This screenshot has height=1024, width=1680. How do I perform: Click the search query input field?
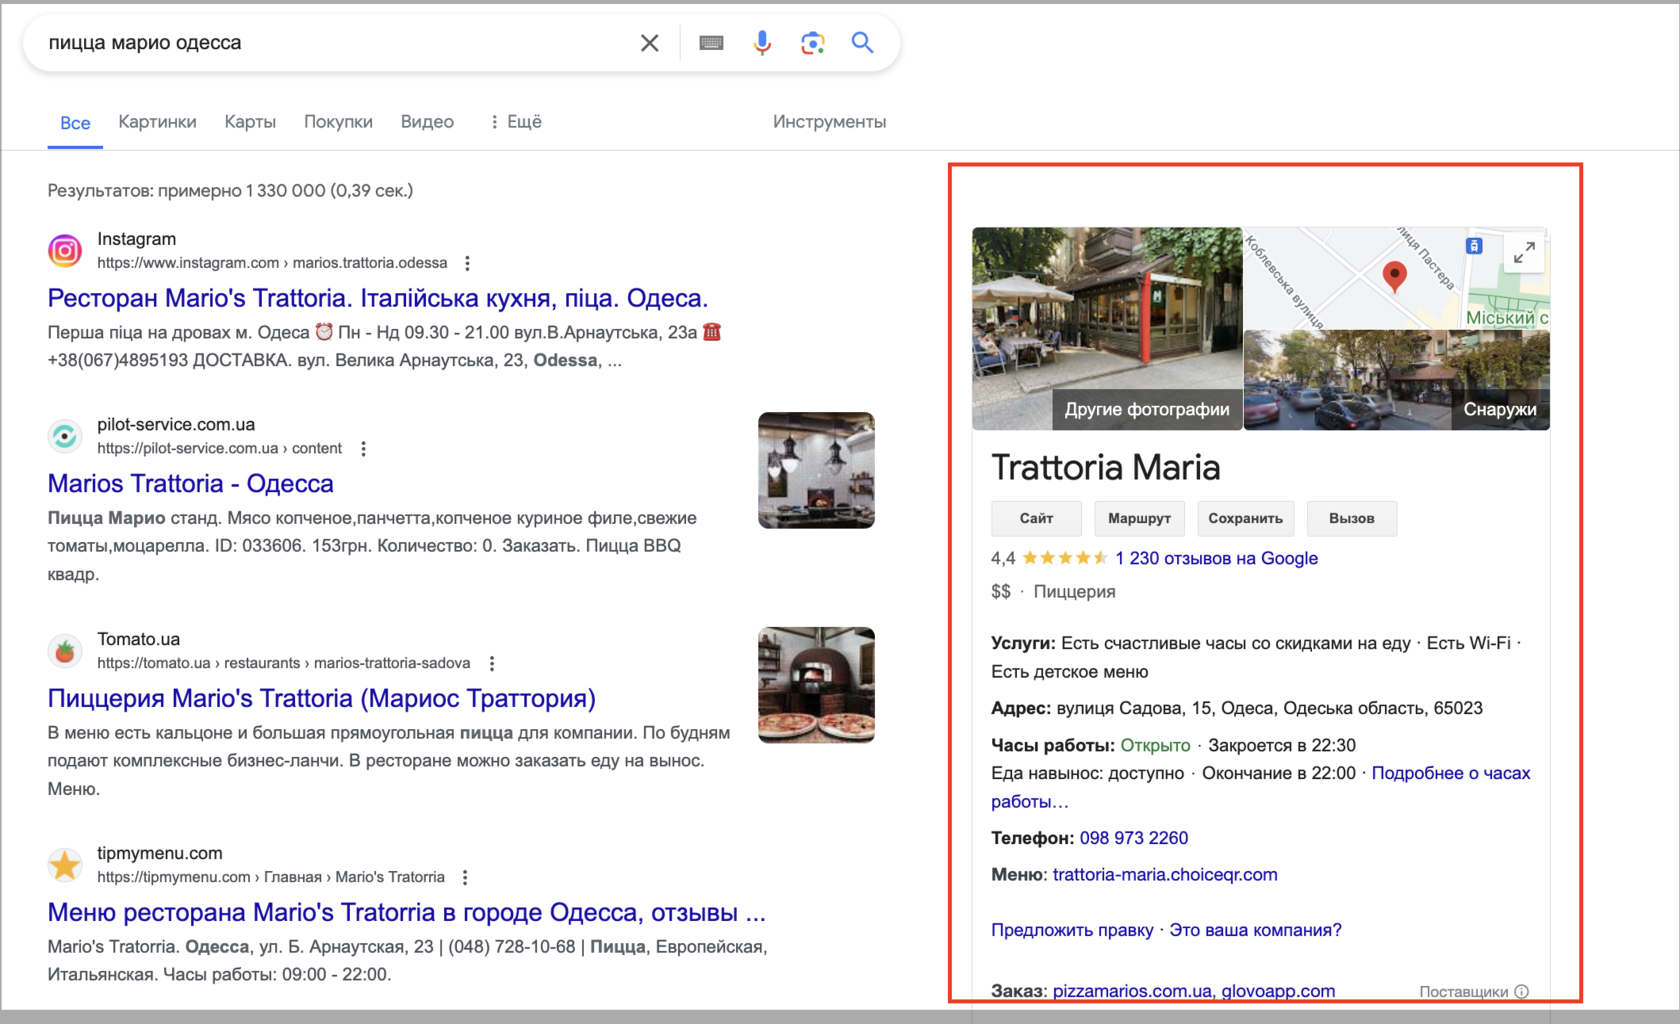pyautogui.click(x=335, y=43)
